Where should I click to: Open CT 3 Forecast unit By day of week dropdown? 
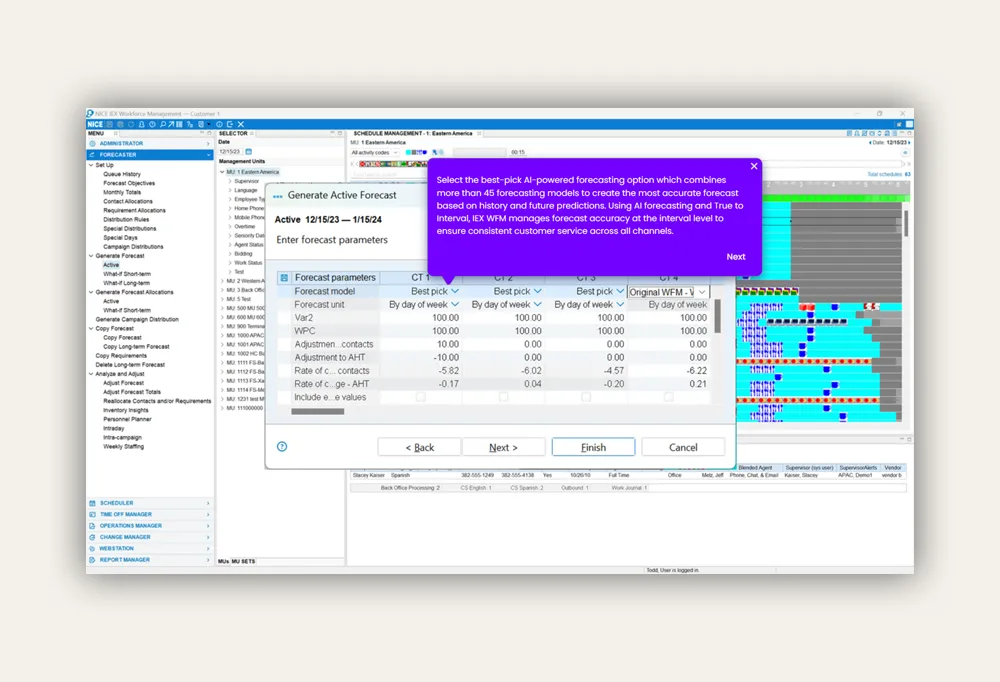pos(620,304)
